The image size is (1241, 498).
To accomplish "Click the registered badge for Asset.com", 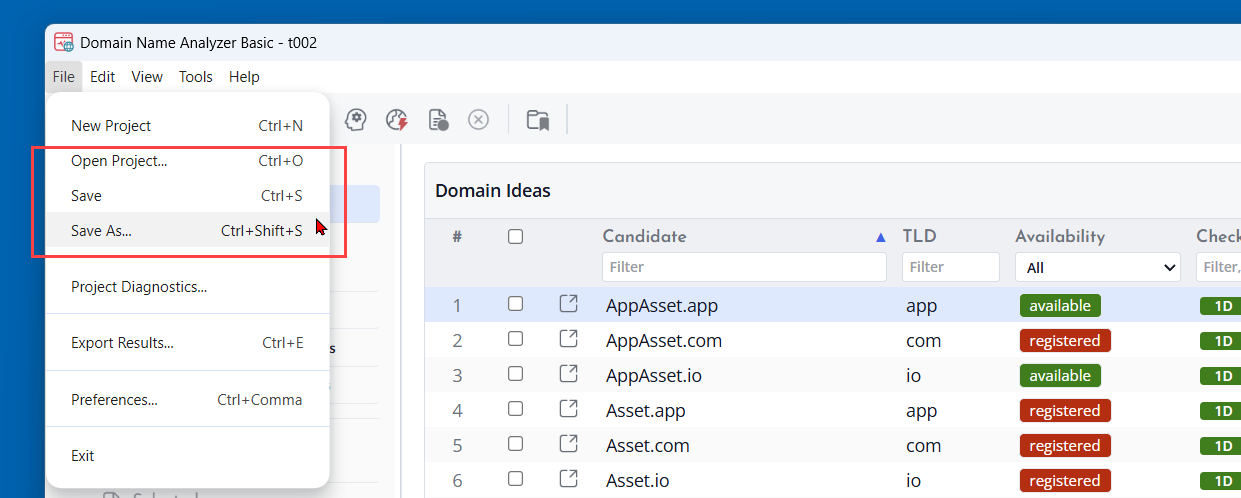I will 1065,445.
